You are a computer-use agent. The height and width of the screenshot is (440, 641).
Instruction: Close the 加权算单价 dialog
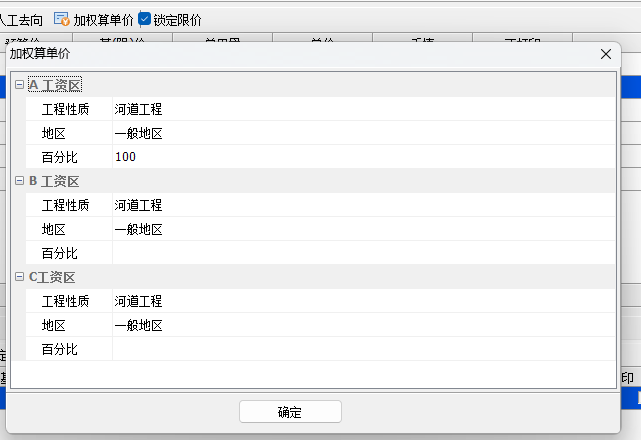tap(605, 54)
